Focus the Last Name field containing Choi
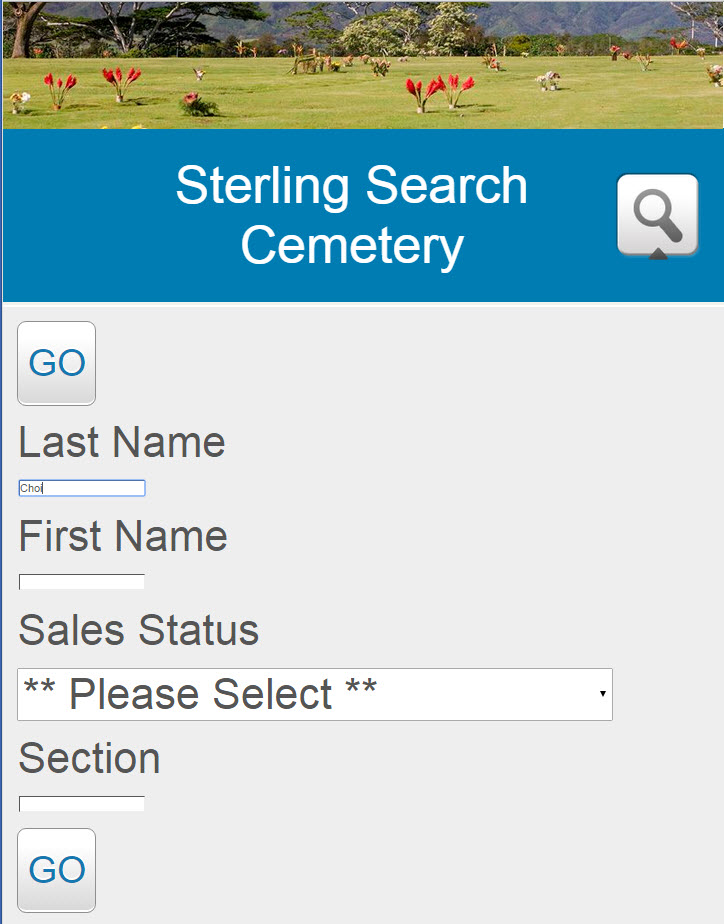724x924 pixels. click(82, 488)
